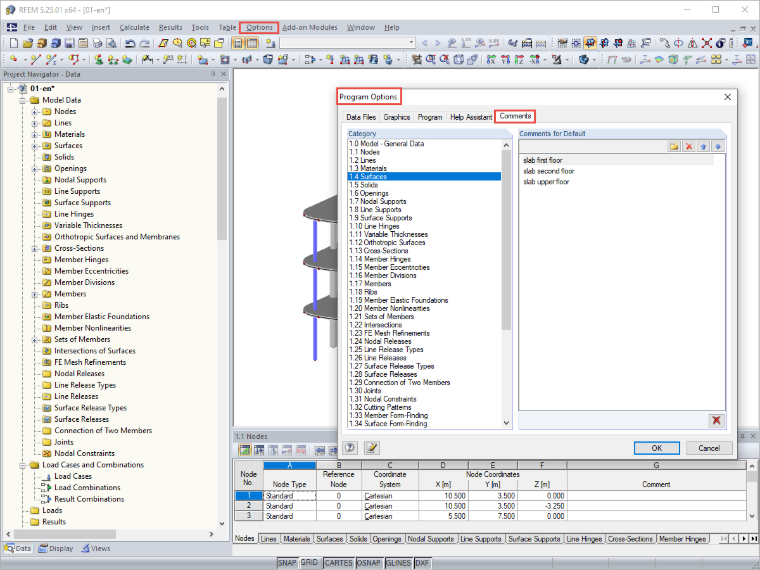Click the Help question mark button in Program Options
The image size is (760, 570).
[350, 448]
